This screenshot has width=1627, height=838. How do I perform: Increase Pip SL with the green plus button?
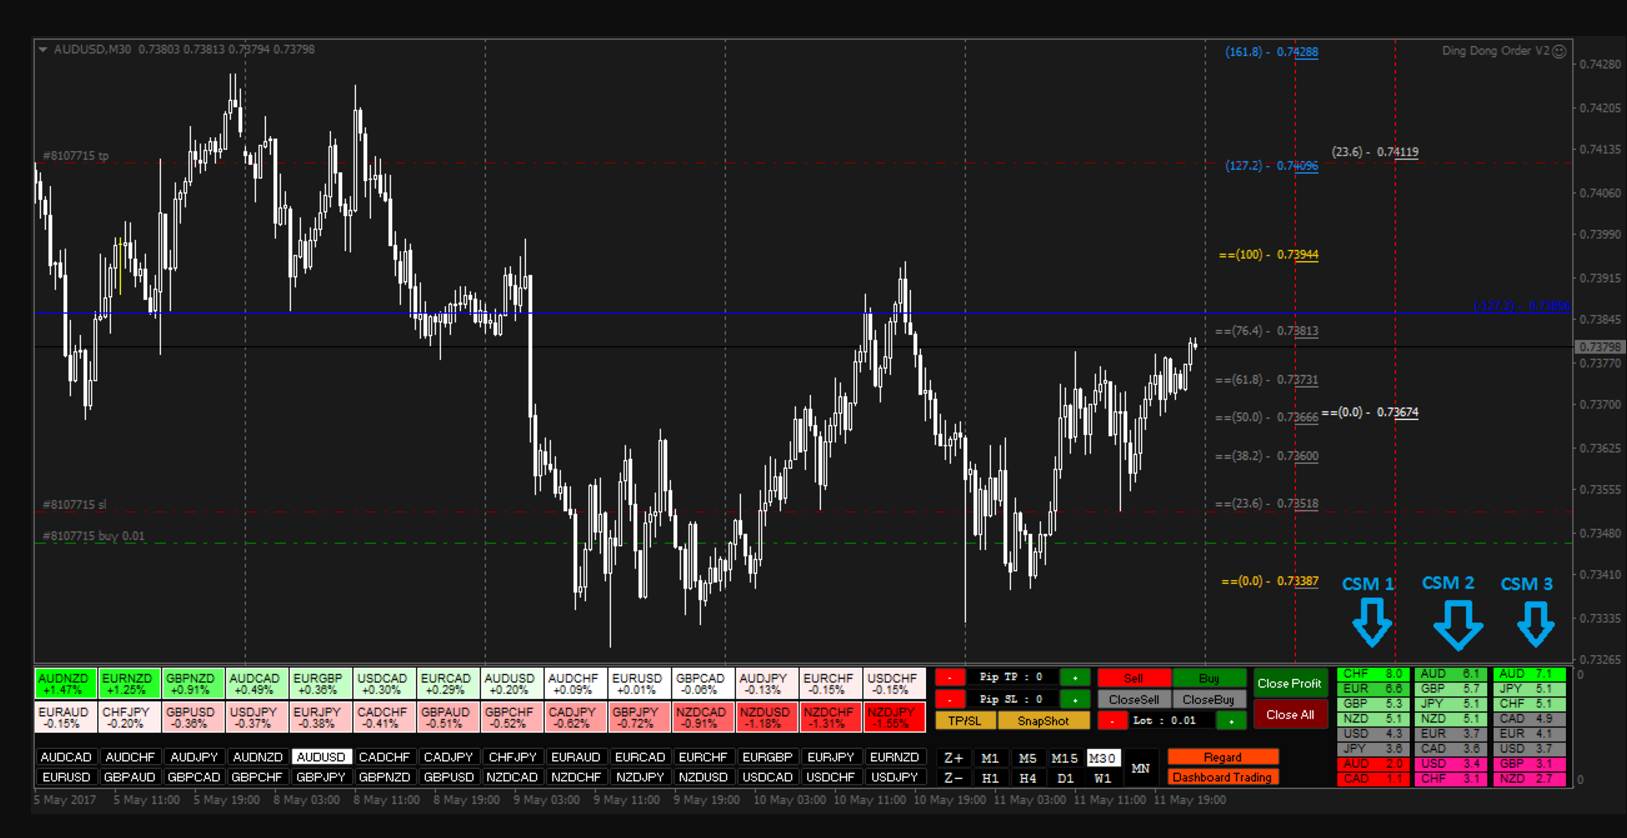coord(1075,699)
